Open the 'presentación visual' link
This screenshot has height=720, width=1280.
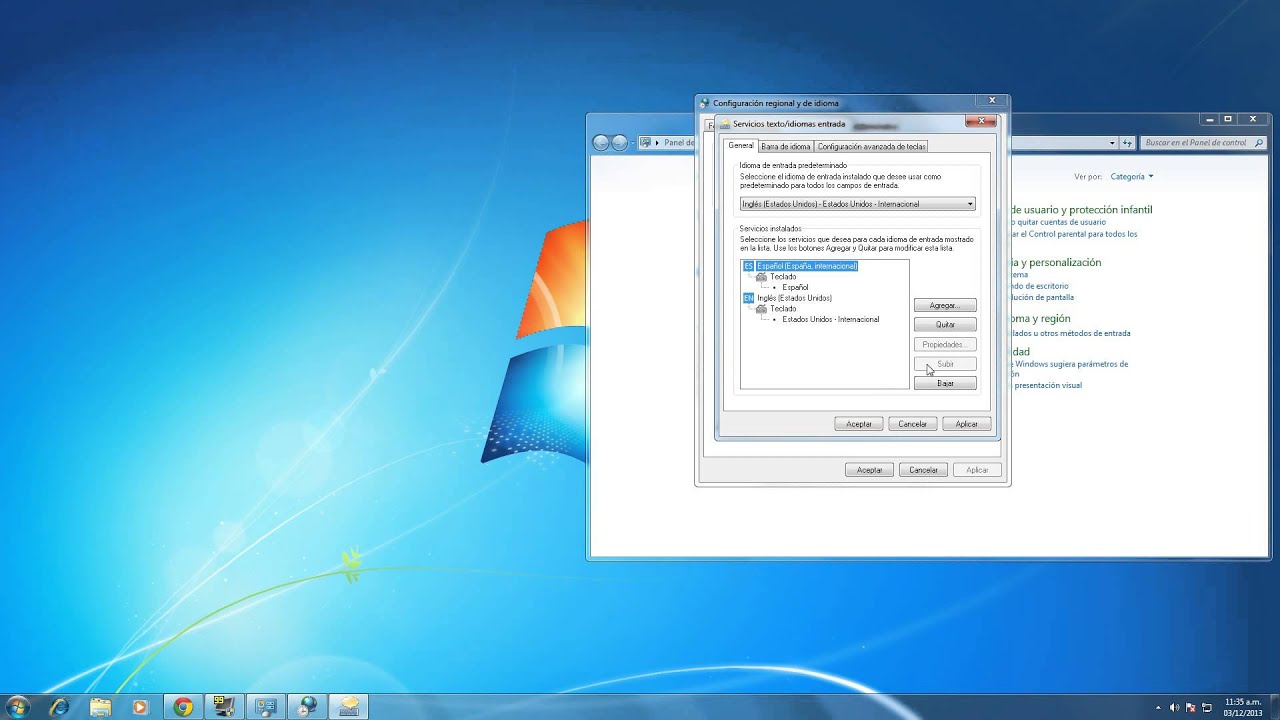coord(1048,385)
